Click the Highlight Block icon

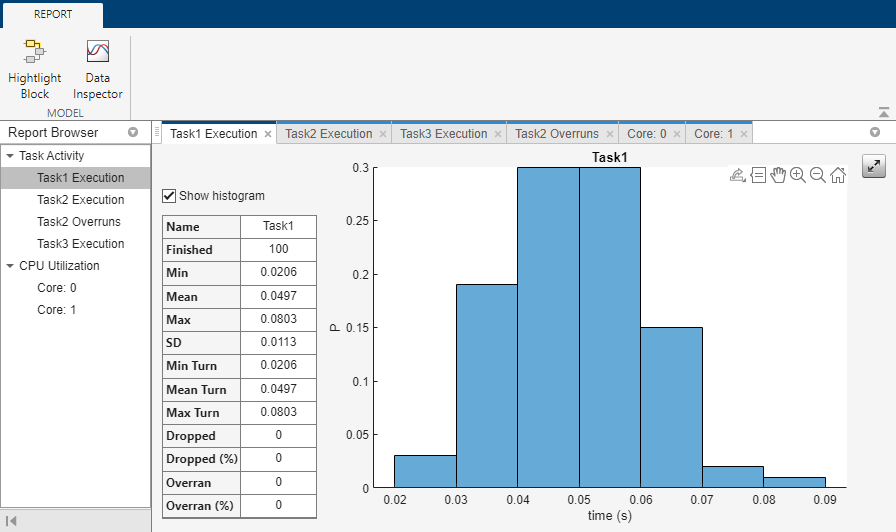[35, 51]
